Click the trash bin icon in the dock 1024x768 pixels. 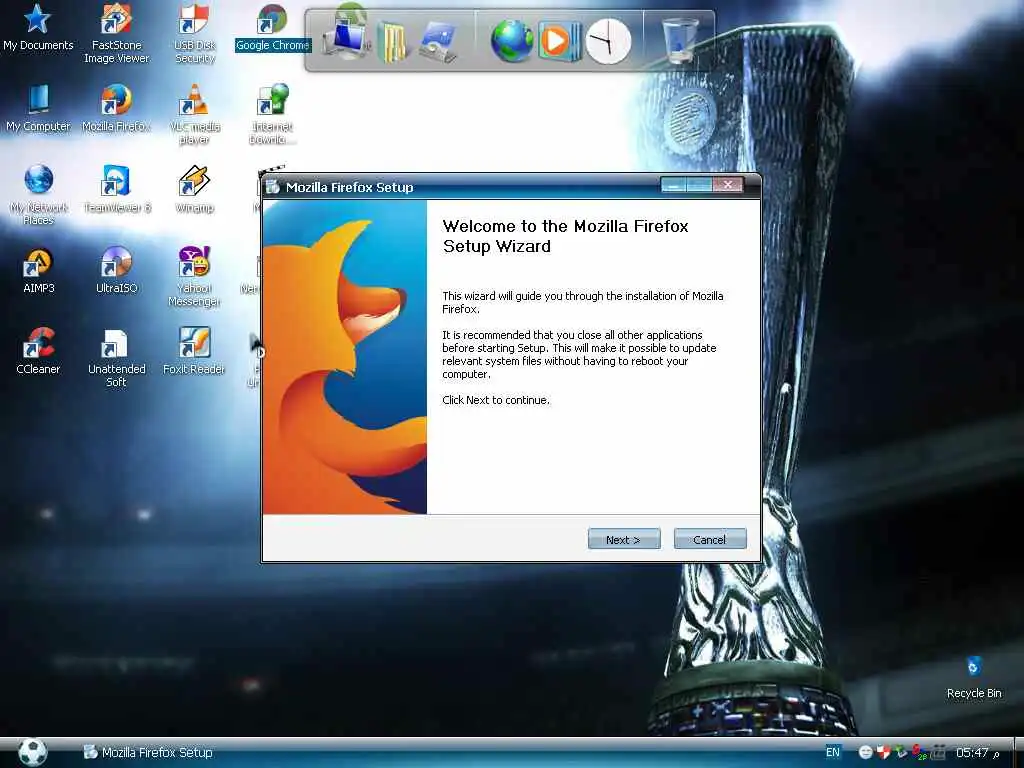(680, 40)
